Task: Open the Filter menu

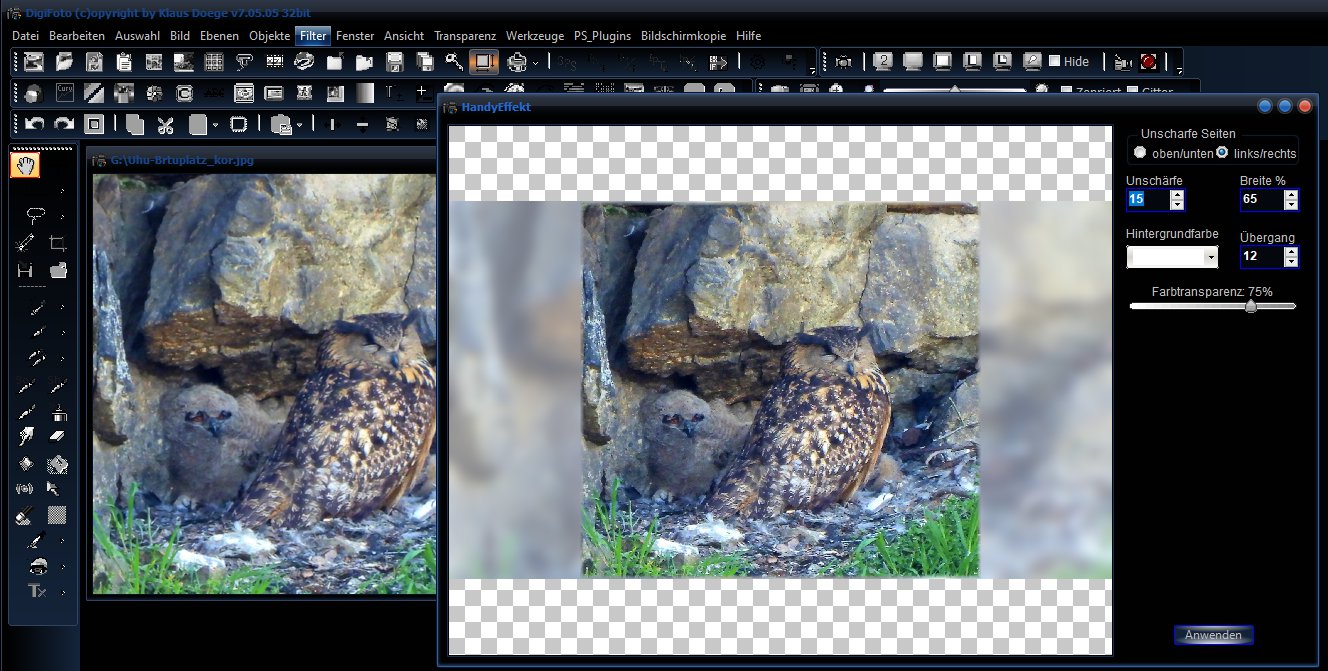Action: click(312, 35)
